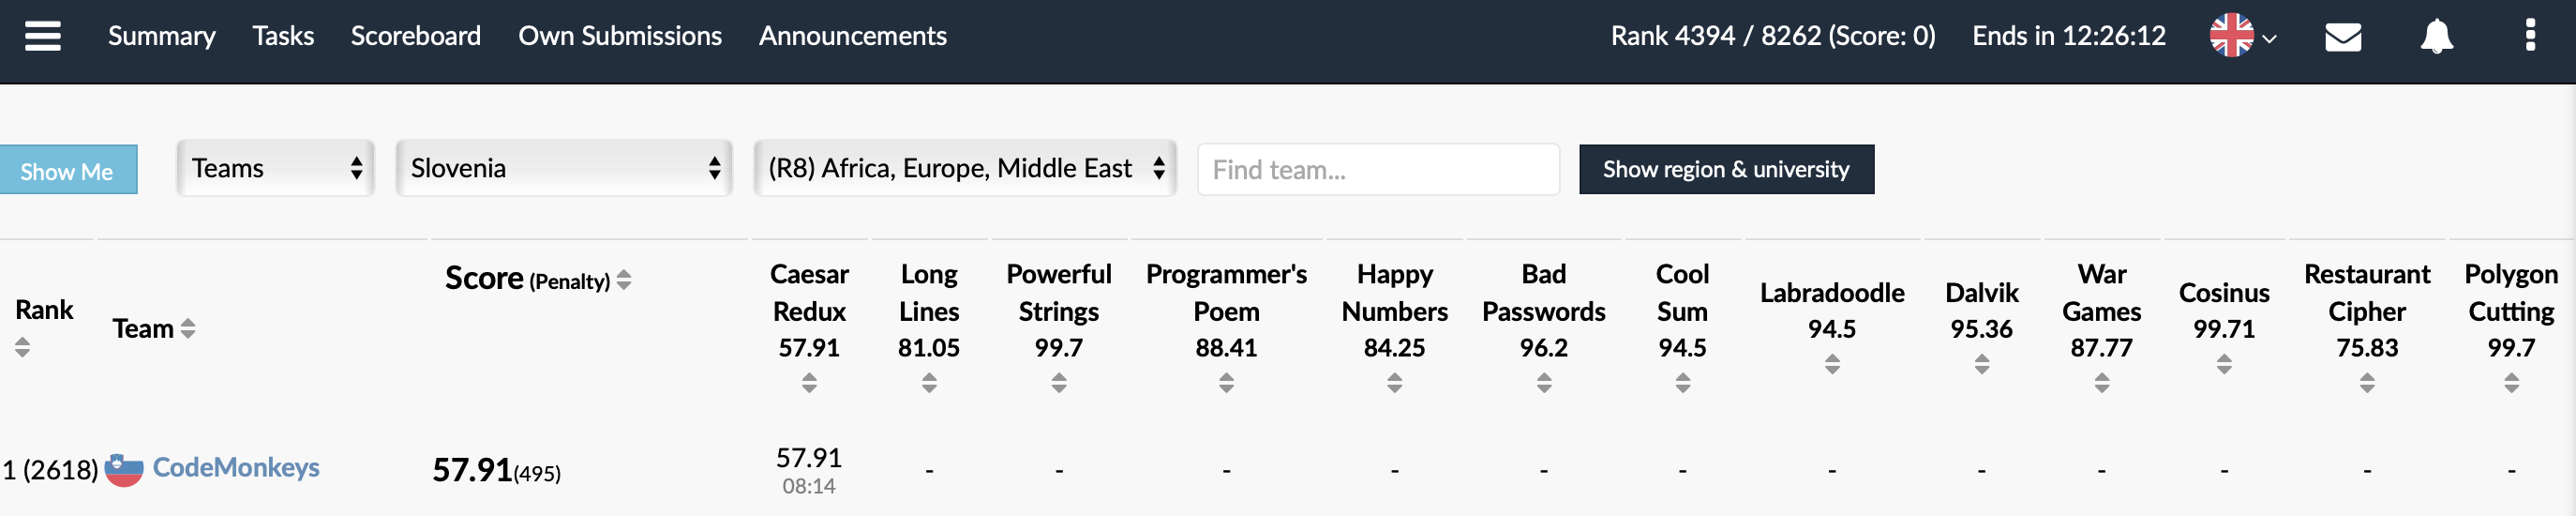Image resolution: width=2576 pixels, height=516 pixels.
Task: Sort by Caesar Redux column arrows
Action: (x=809, y=382)
